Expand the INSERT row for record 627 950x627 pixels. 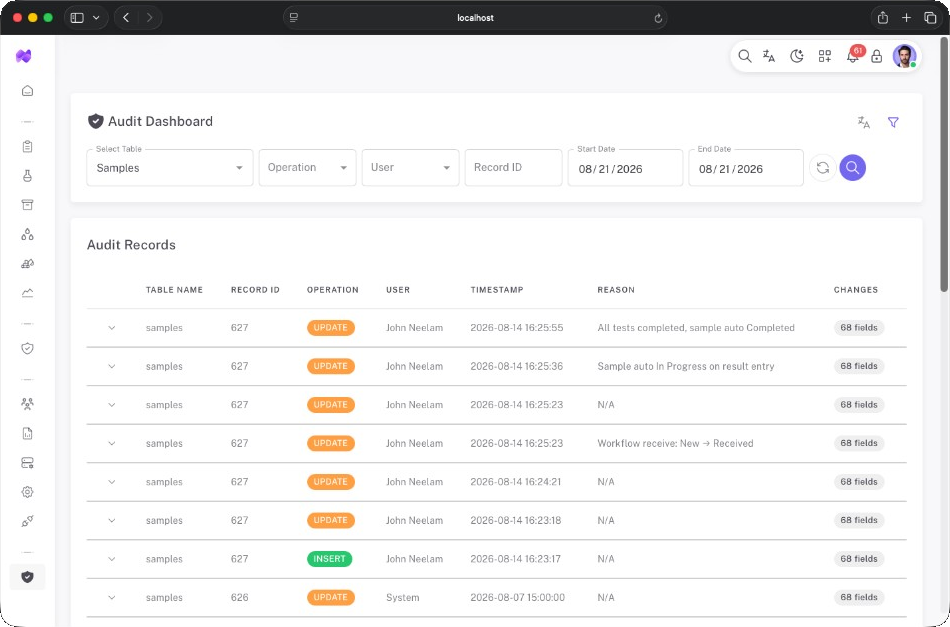tap(111, 559)
